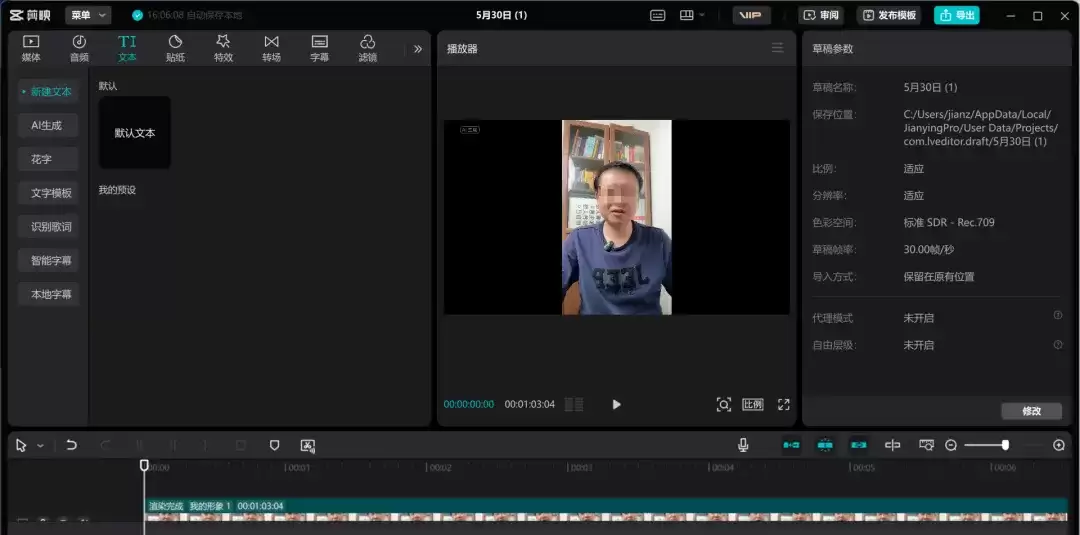Open 文字模板 in the sidebar
The width and height of the screenshot is (1080, 535).
(48, 193)
